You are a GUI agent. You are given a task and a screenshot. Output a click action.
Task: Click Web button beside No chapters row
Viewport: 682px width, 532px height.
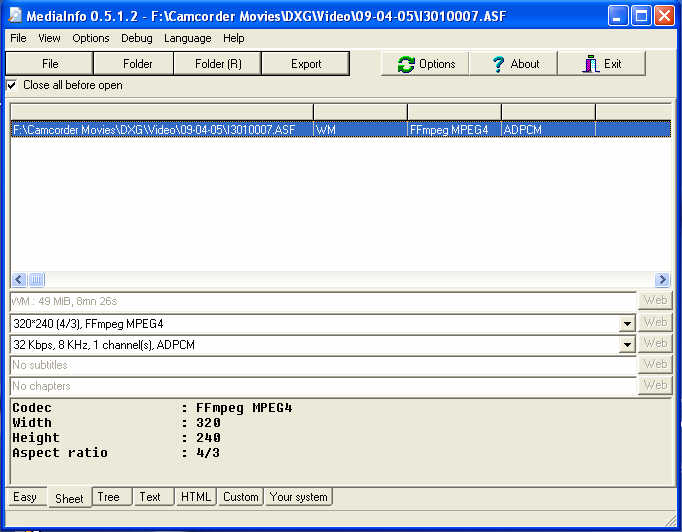coord(655,385)
